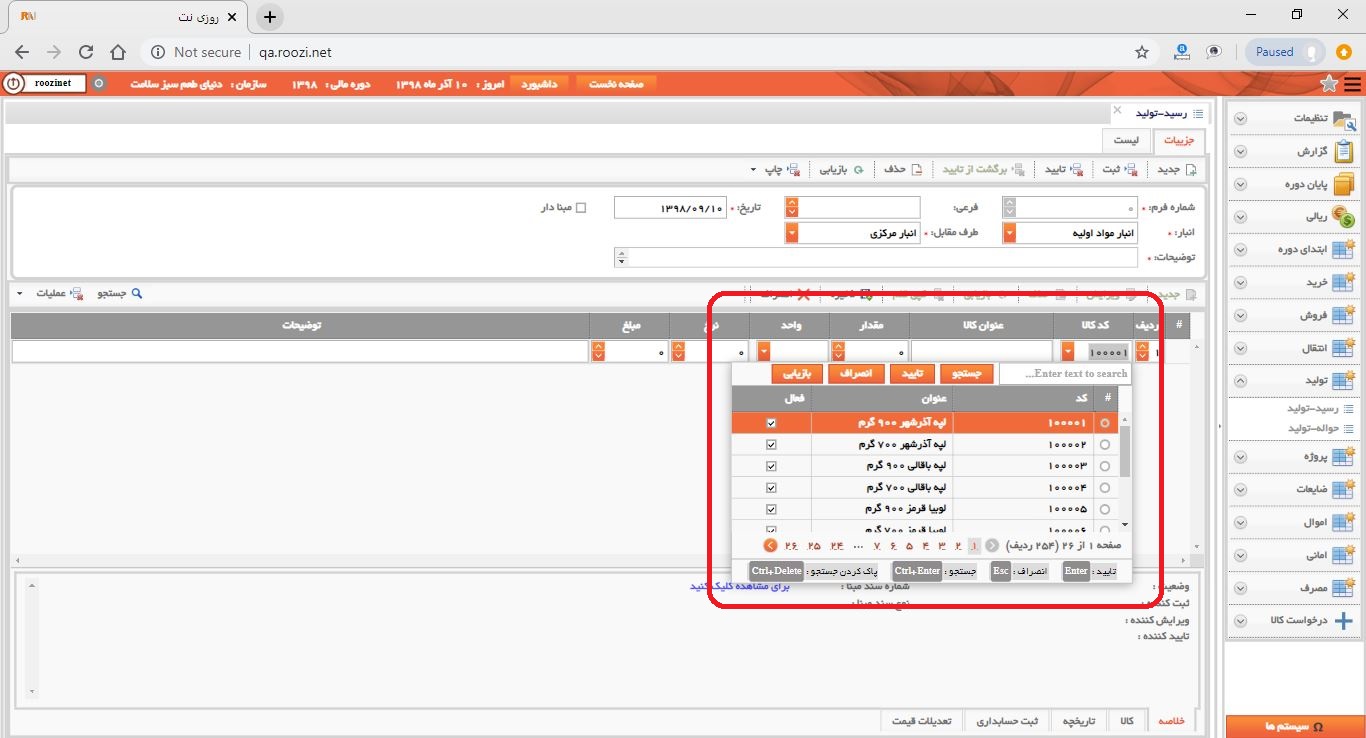The width and height of the screenshot is (1366, 738).
Task: Open the تاریخچه bottom tab
Action: (1078, 721)
